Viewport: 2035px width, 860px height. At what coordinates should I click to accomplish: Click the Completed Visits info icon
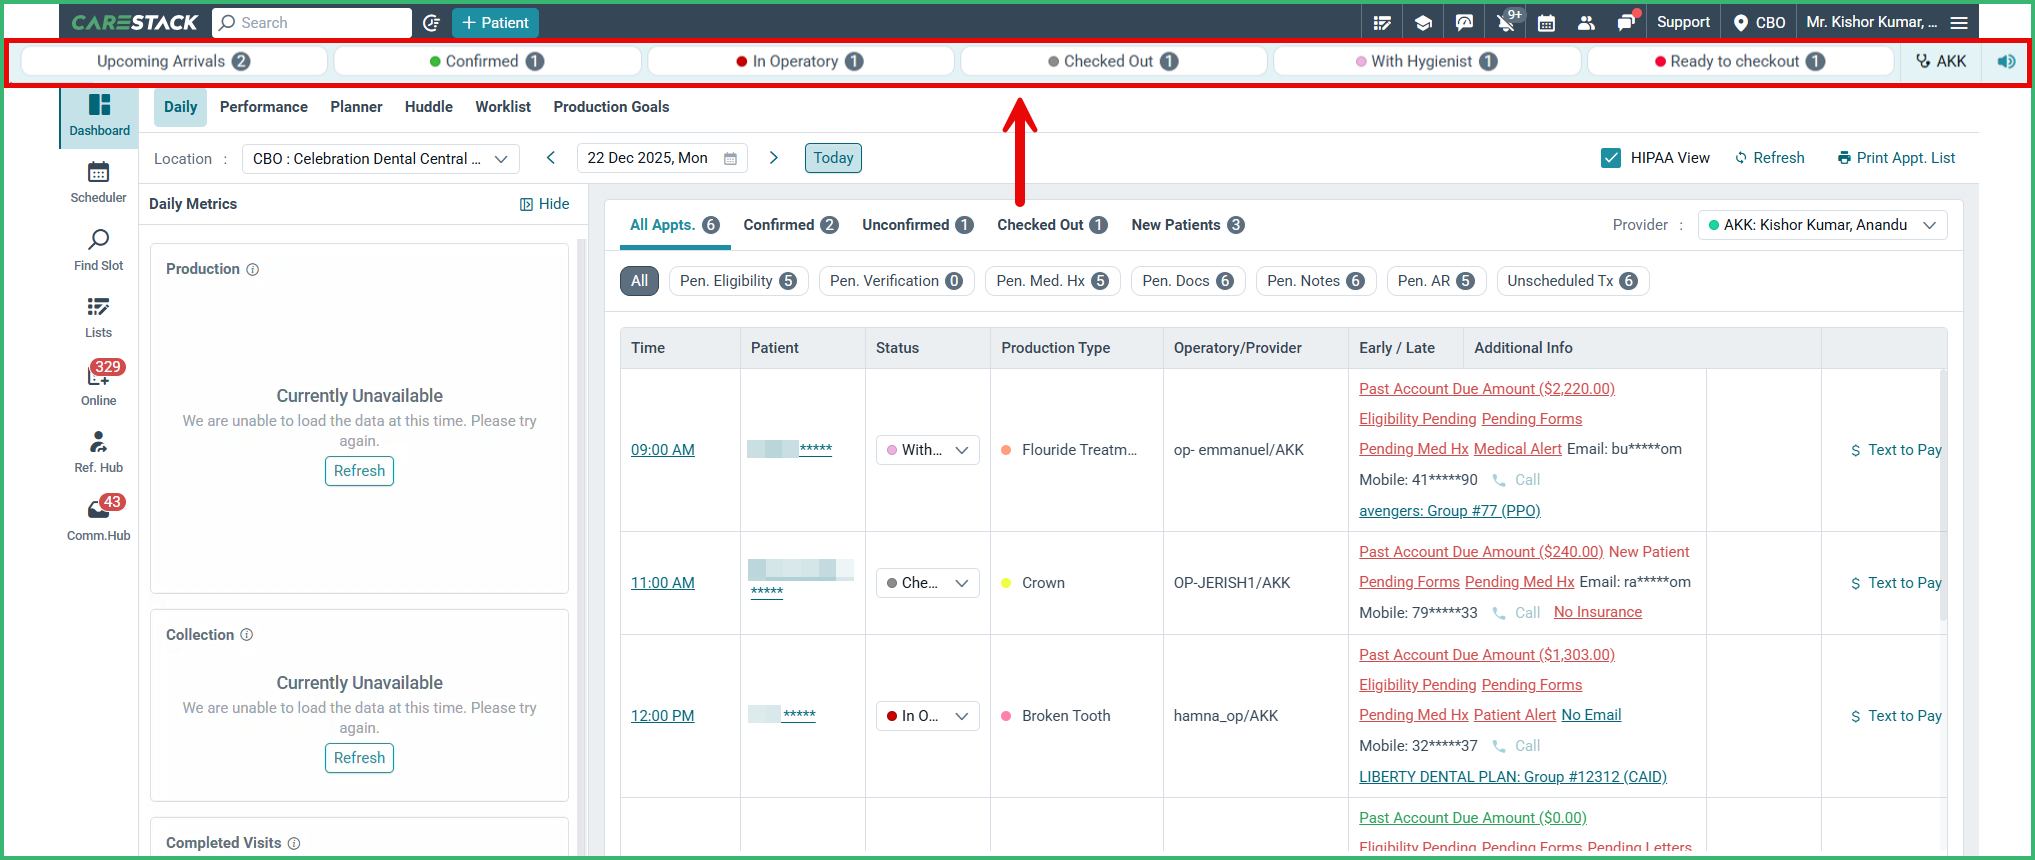click(294, 843)
